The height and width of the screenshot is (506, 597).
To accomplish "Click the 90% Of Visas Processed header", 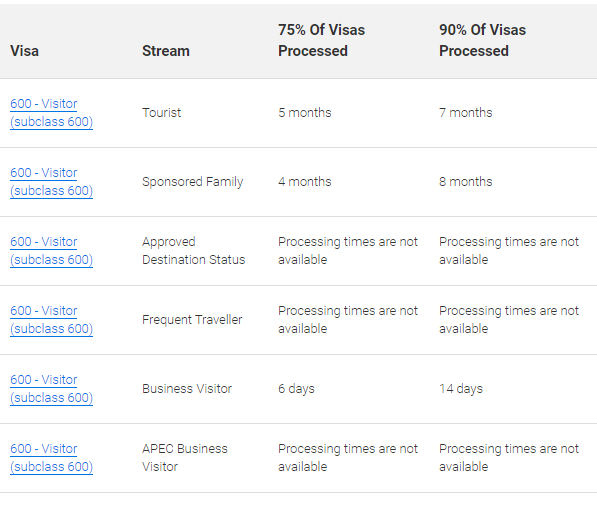I will [482, 40].
